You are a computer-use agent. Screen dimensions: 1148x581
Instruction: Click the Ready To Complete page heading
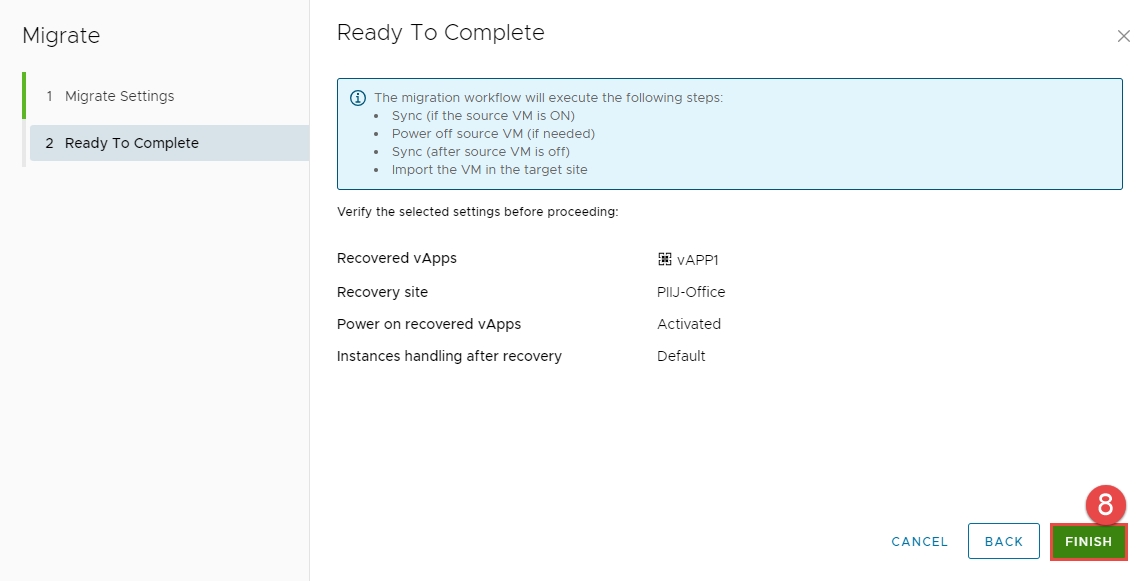click(x=440, y=32)
